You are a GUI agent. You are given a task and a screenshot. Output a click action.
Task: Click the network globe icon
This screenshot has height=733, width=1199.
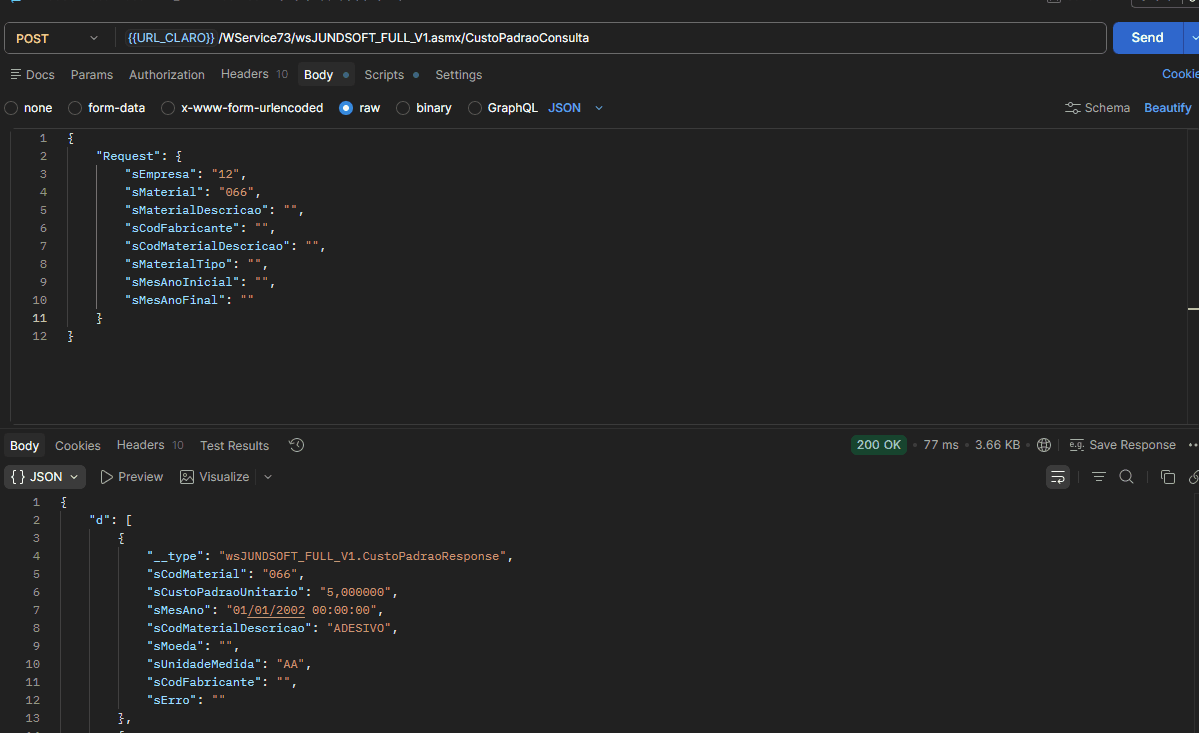1044,445
